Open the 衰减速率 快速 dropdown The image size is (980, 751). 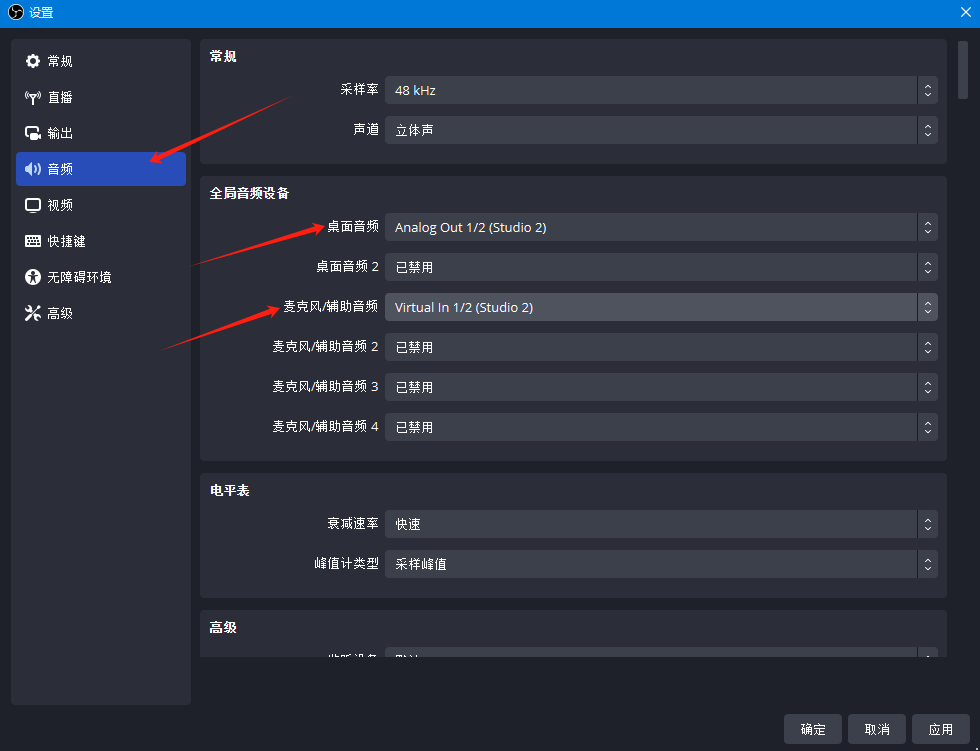pos(661,524)
